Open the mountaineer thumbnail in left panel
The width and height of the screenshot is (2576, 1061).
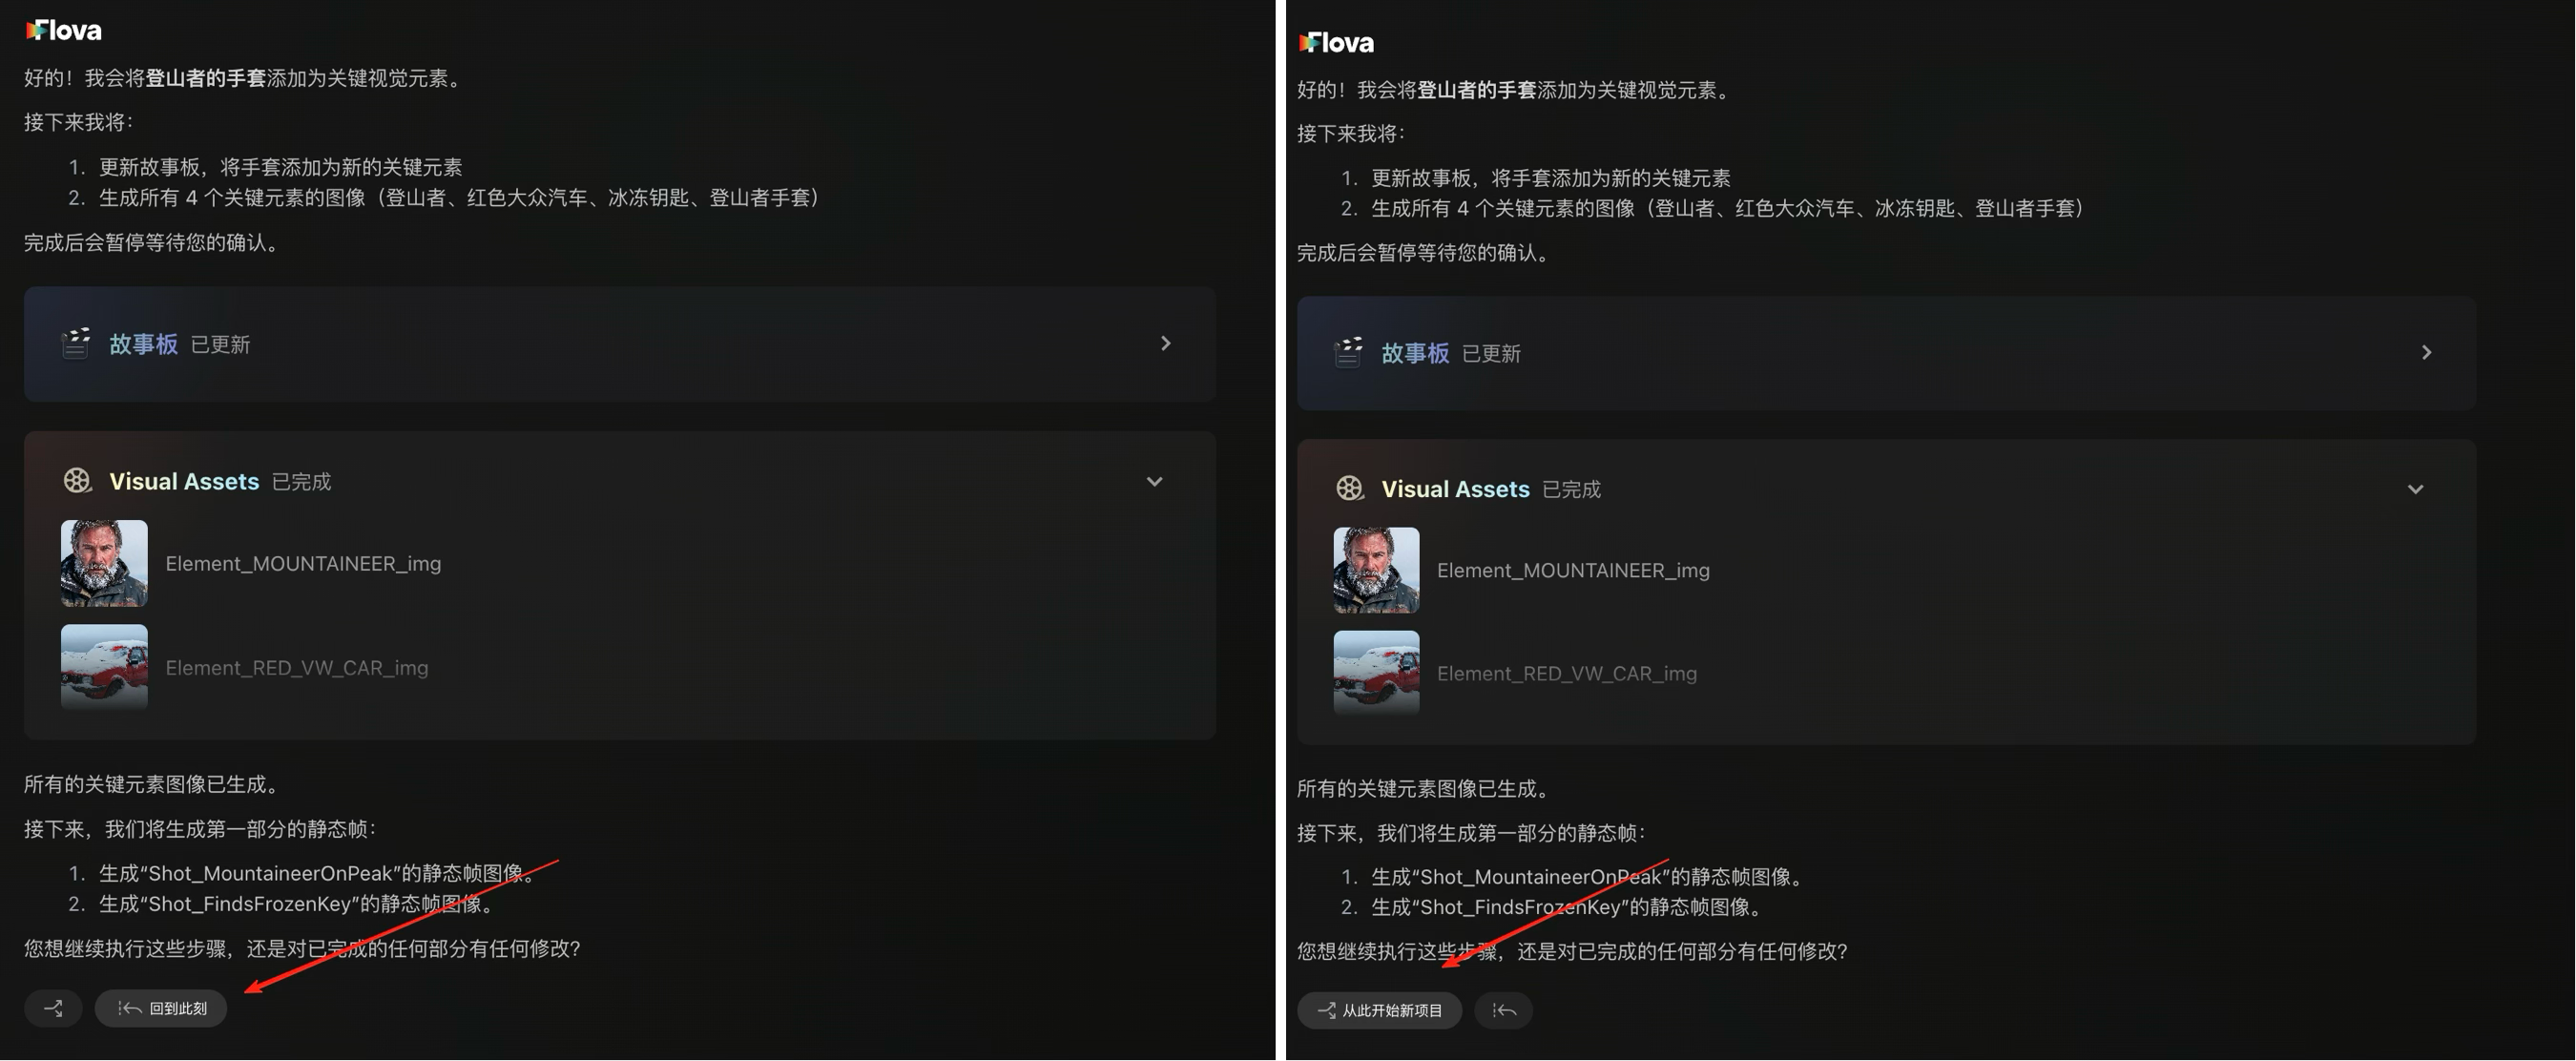tap(104, 563)
